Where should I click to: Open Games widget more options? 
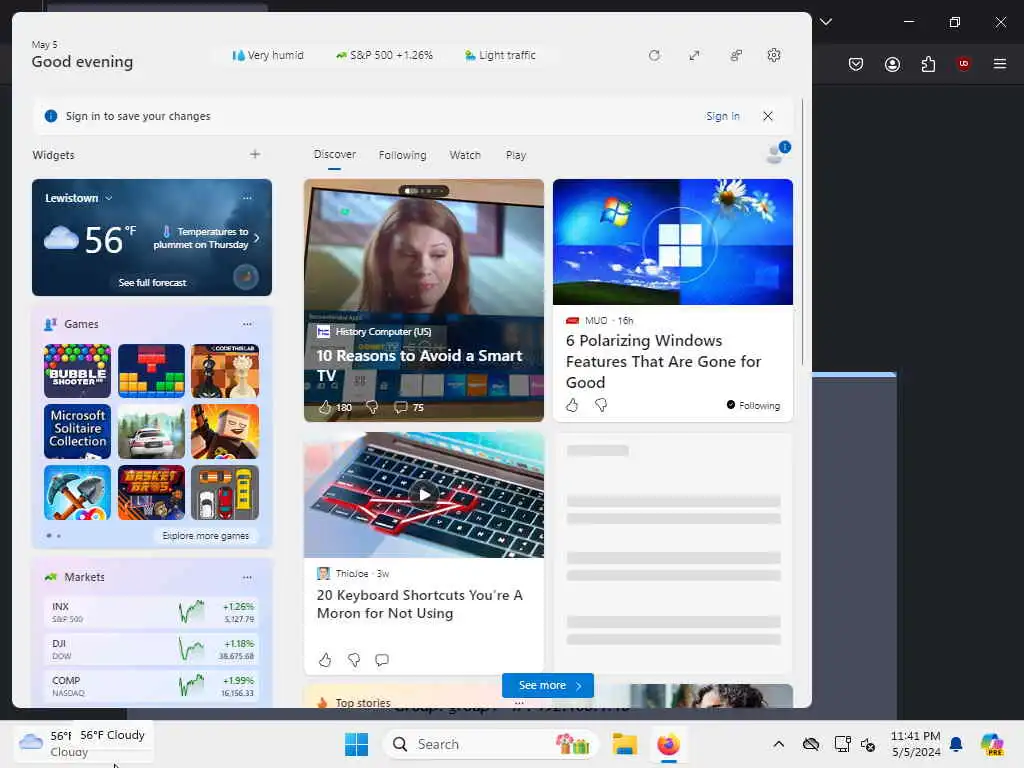(x=248, y=324)
